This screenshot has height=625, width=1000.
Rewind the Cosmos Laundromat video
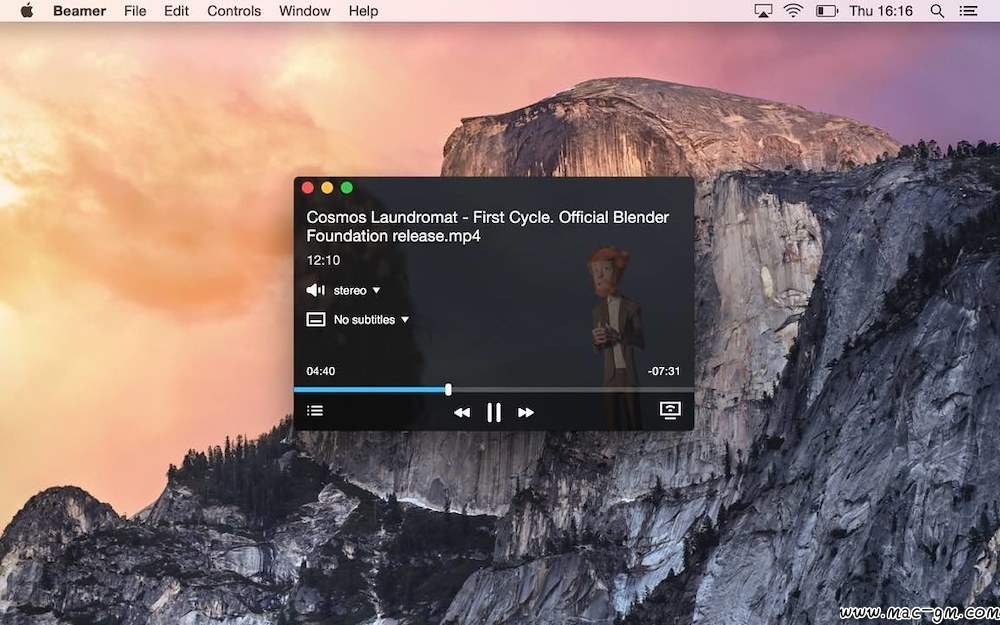[x=462, y=413]
